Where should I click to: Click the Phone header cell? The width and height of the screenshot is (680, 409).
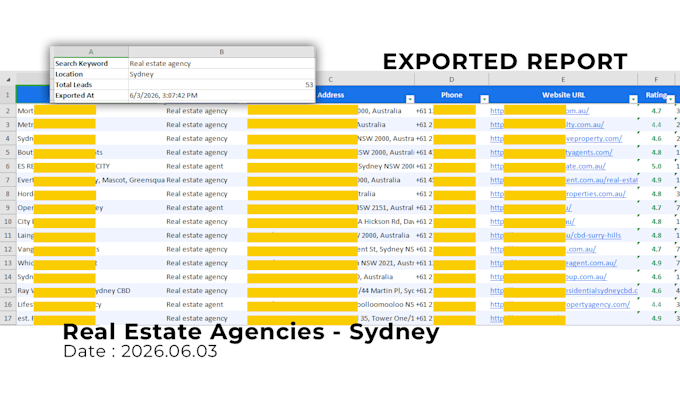pyautogui.click(x=451, y=95)
